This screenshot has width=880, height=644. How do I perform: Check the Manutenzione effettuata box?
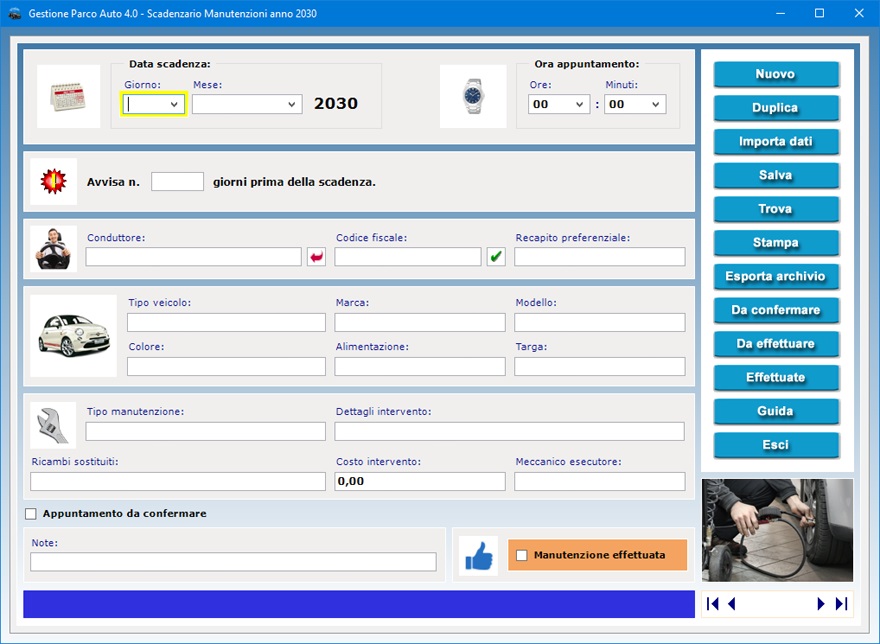pos(522,555)
